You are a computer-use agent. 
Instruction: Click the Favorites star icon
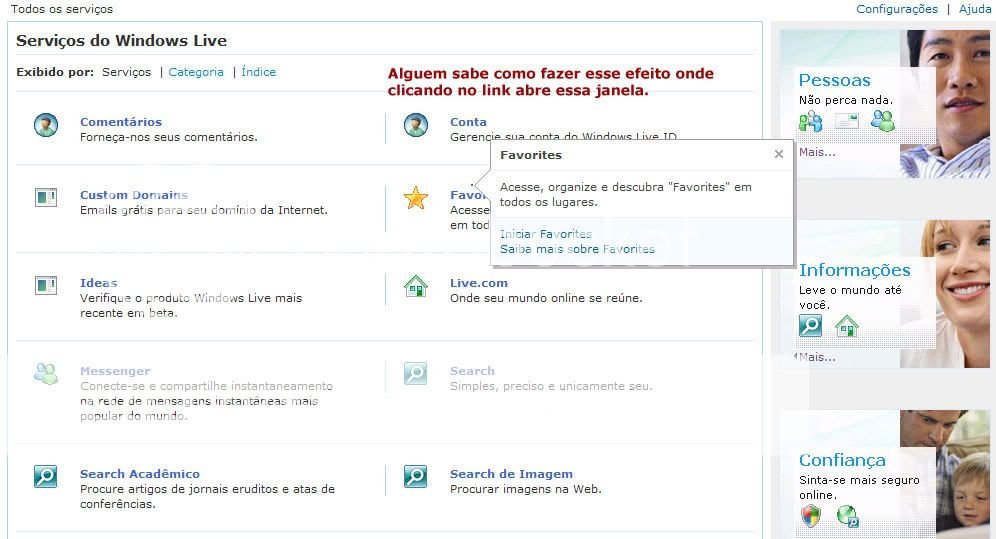click(416, 198)
